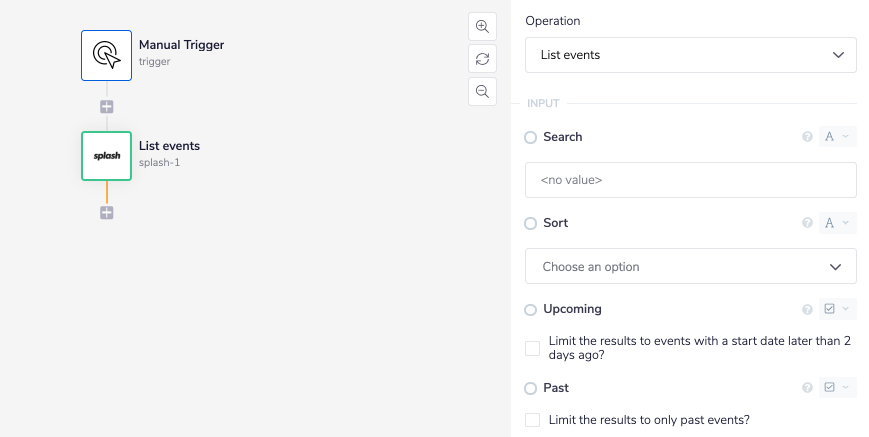Show help for the Past field
This screenshot has height=437, width=869.
(807, 388)
